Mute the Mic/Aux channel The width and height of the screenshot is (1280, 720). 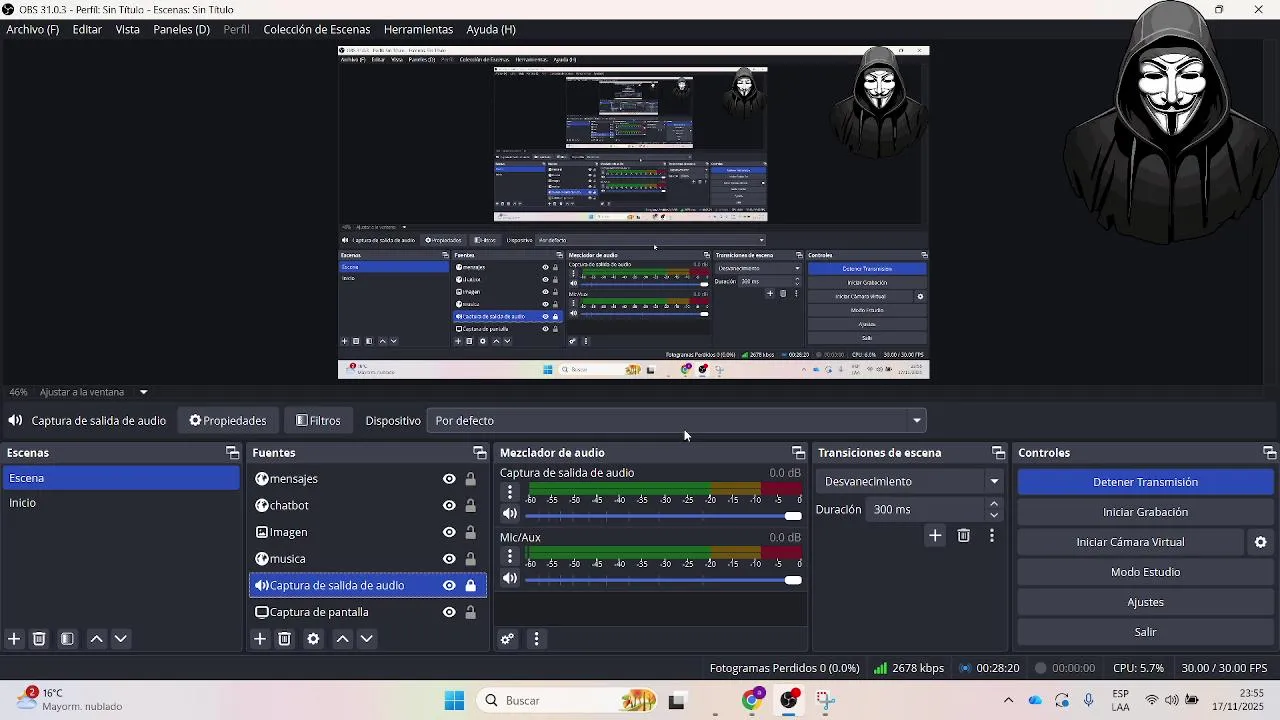click(x=510, y=579)
